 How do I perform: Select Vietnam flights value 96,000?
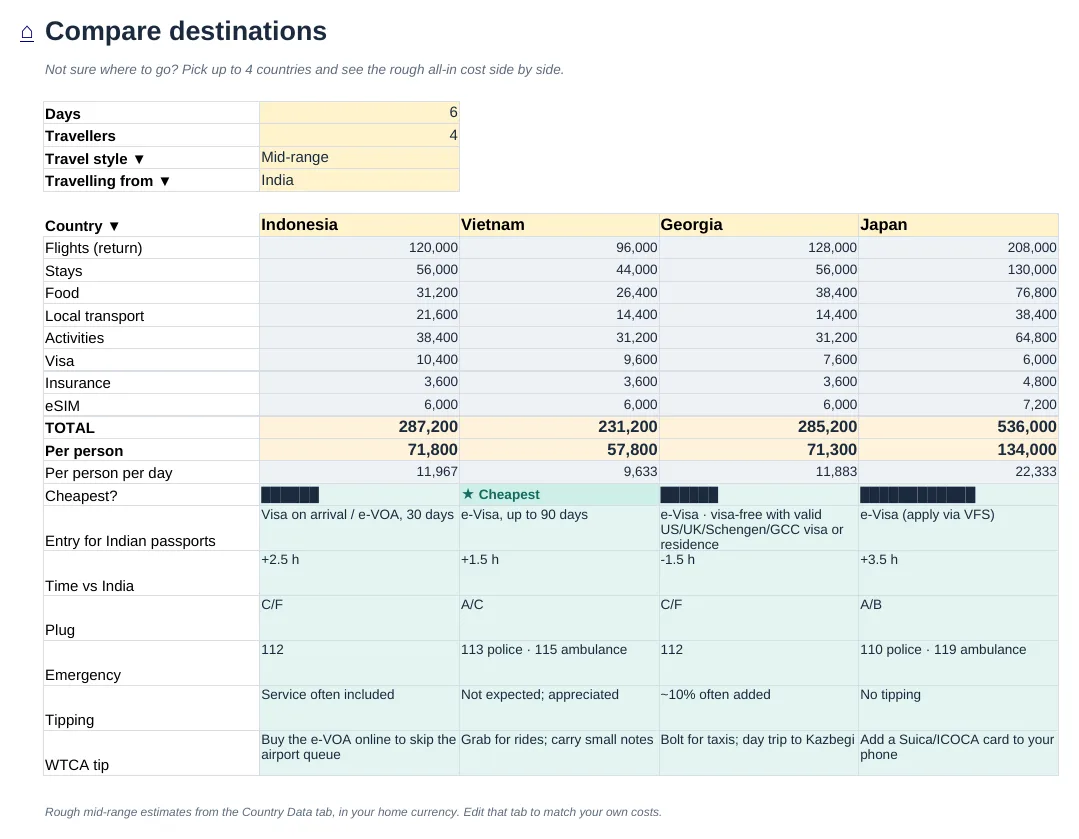[x=559, y=248]
